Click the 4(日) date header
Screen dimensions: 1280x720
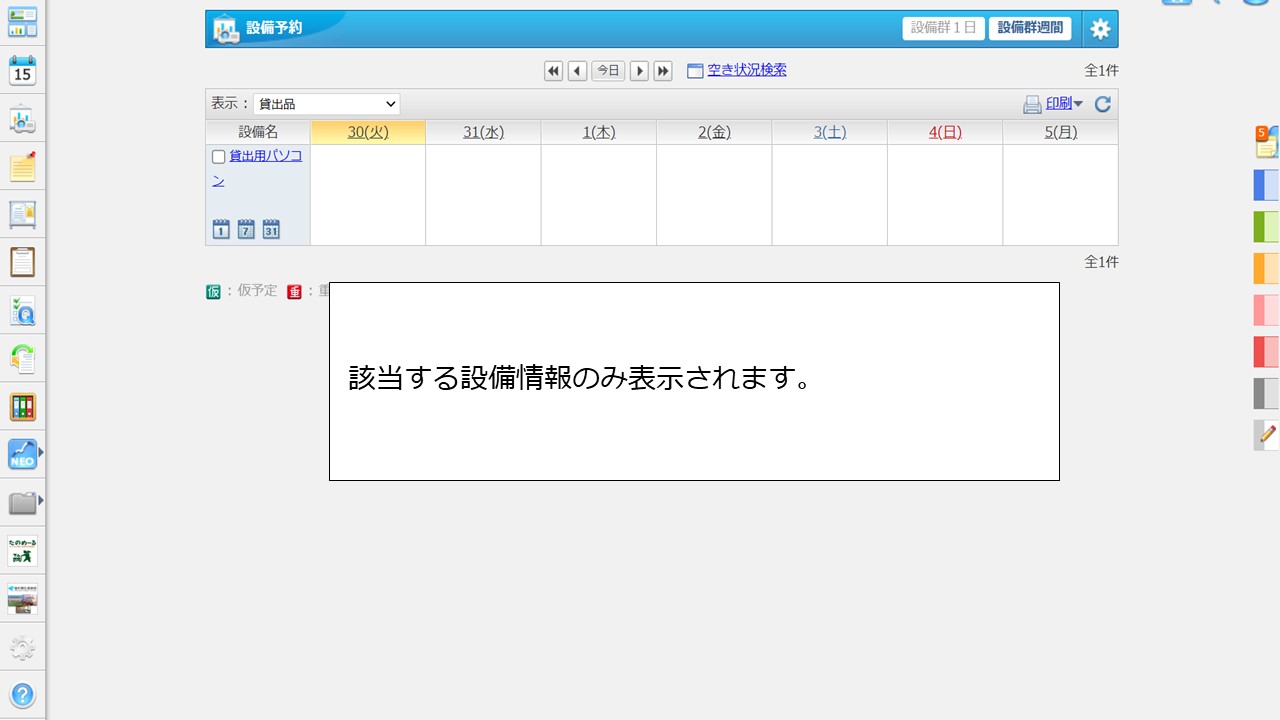[x=945, y=132]
